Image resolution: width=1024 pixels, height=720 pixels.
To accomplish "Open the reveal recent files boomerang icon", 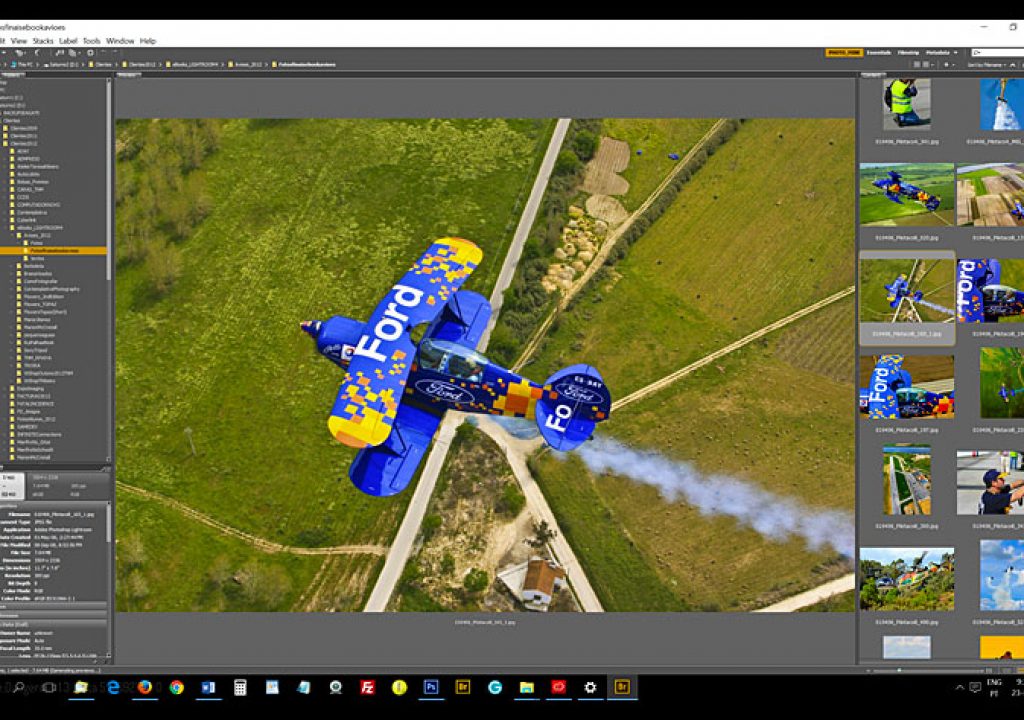I will pyautogui.click(x=37, y=53).
